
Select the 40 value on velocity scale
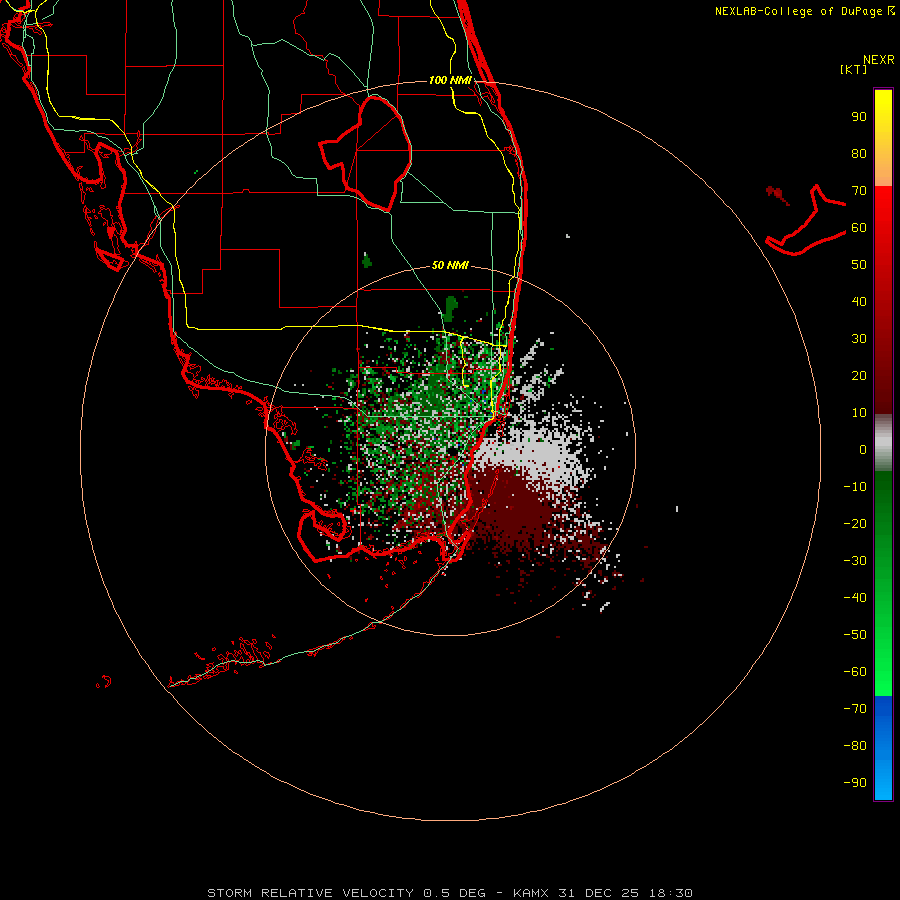tap(859, 301)
